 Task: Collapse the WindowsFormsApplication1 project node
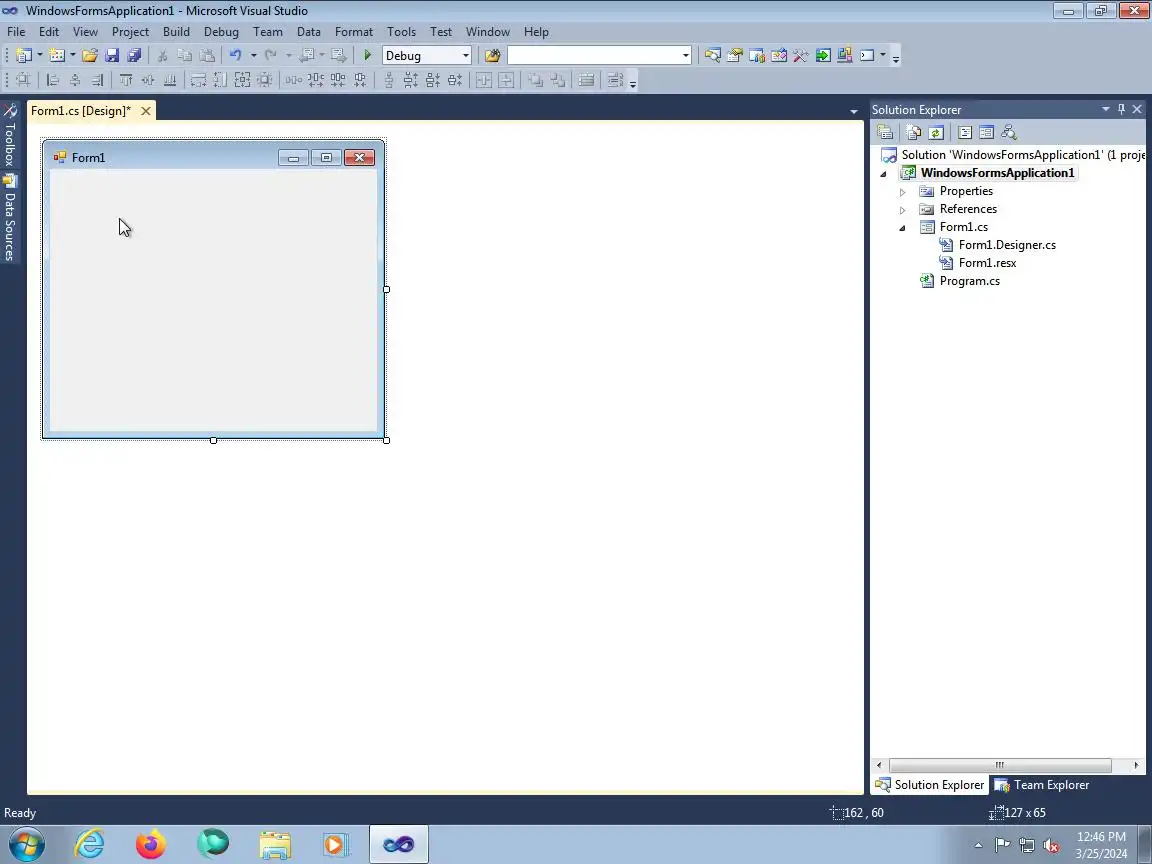(884, 173)
